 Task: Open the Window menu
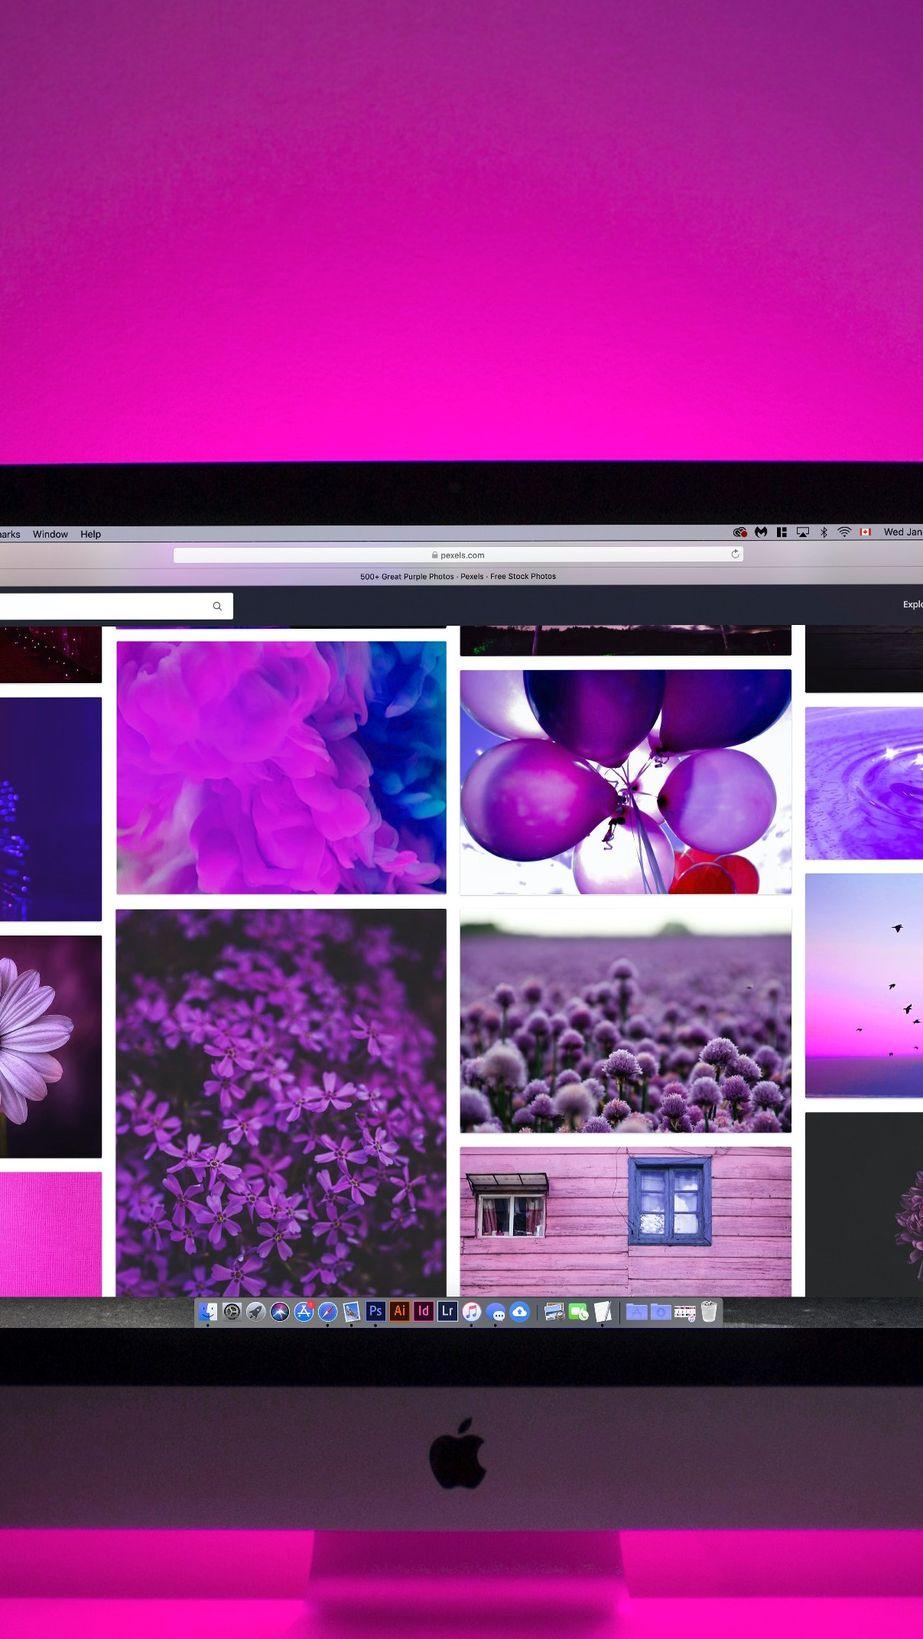pyautogui.click(x=50, y=534)
